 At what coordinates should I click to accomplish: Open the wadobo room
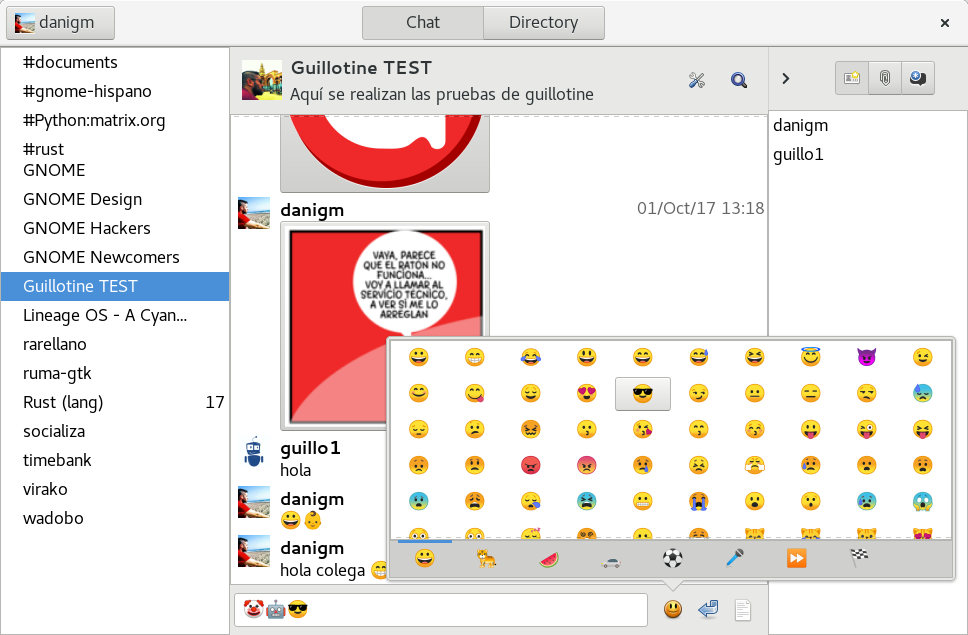[115, 518]
